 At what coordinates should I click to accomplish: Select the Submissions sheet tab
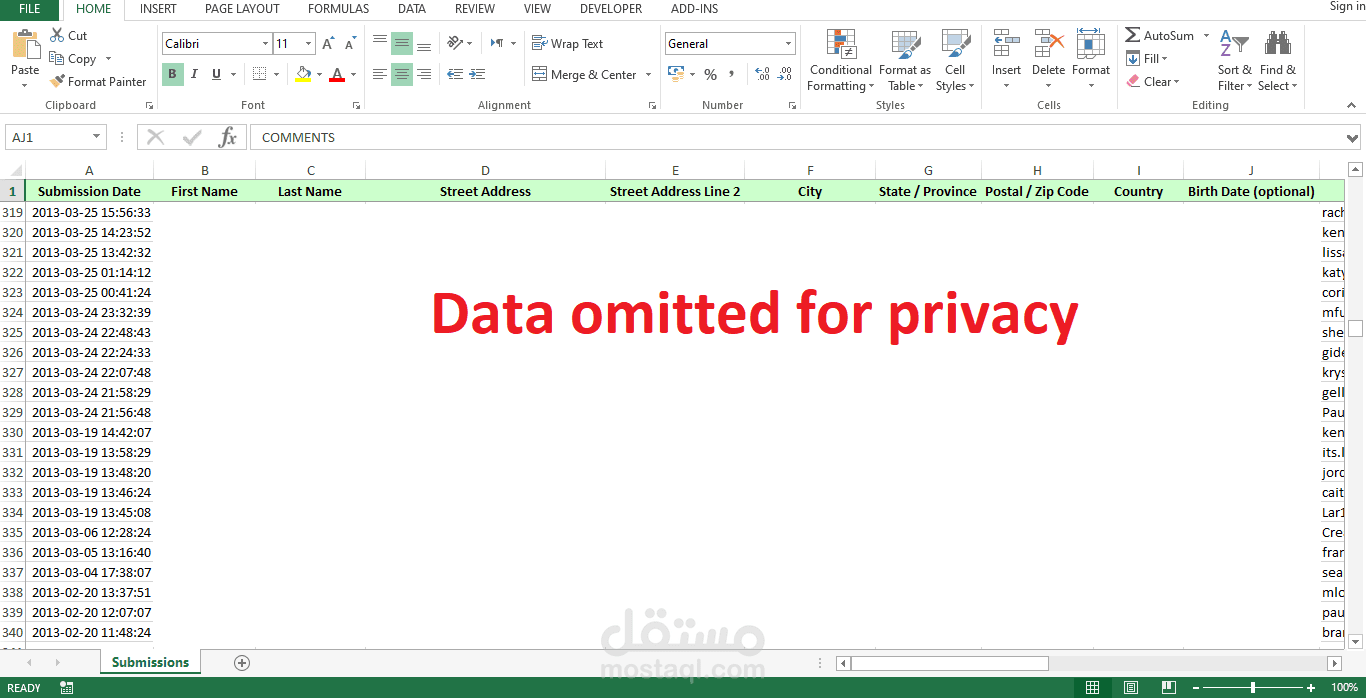[x=150, y=662]
